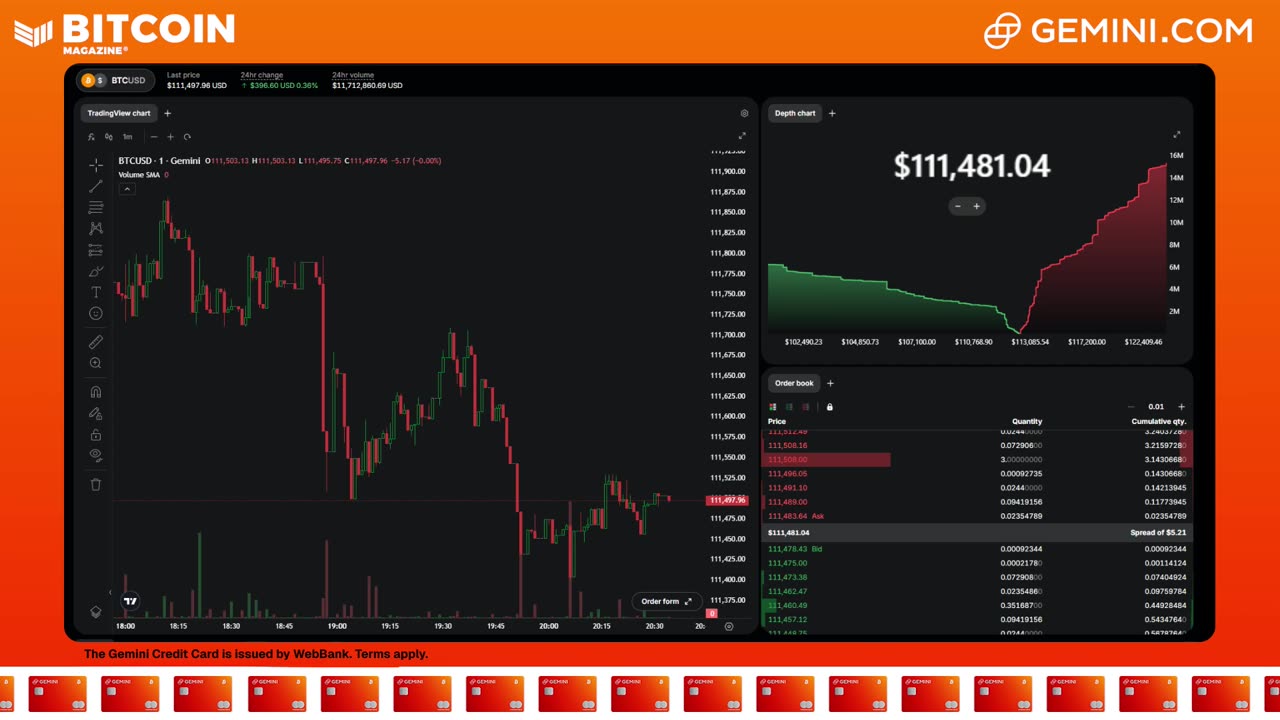Activate the zoom in tool
This screenshot has width=1280, height=720.
(x=96, y=363)
